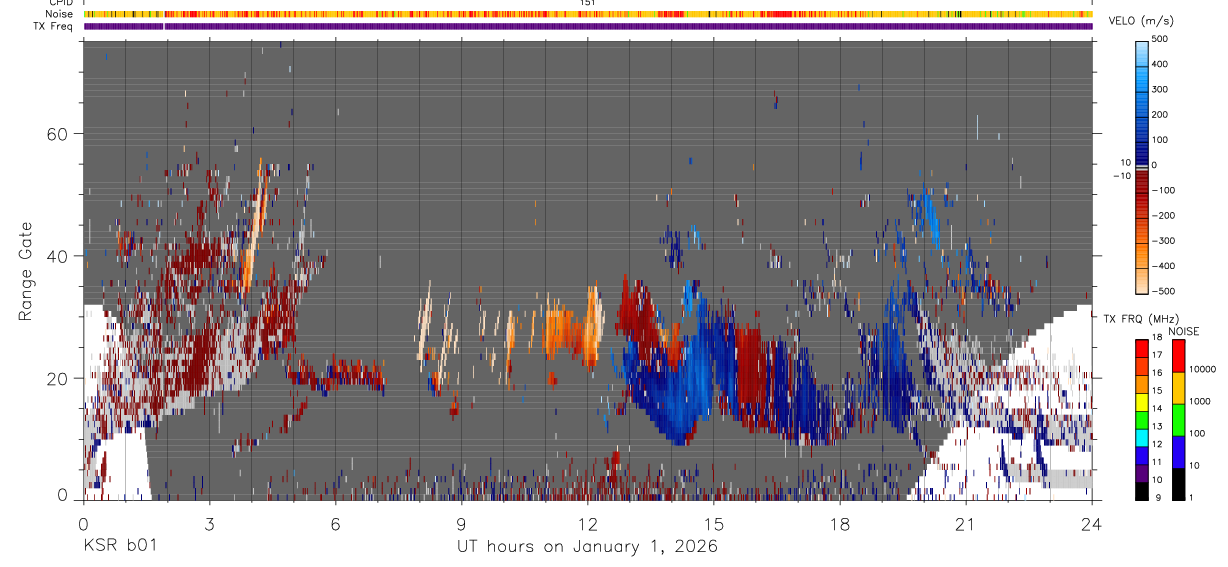Click the '11' label on the TX FRQ scale

coord(1158,464)
